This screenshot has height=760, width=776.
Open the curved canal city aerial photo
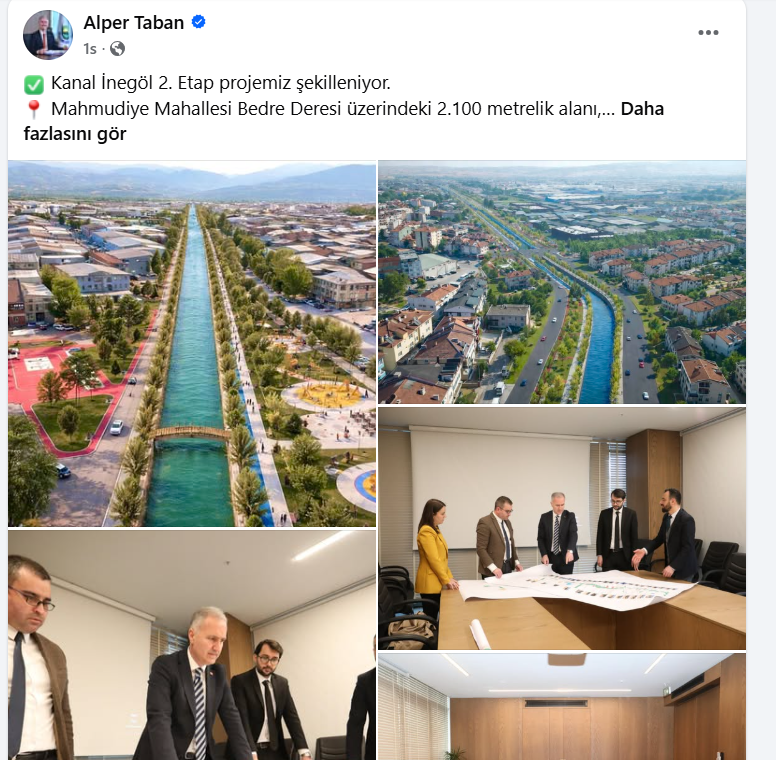[562, 282]
